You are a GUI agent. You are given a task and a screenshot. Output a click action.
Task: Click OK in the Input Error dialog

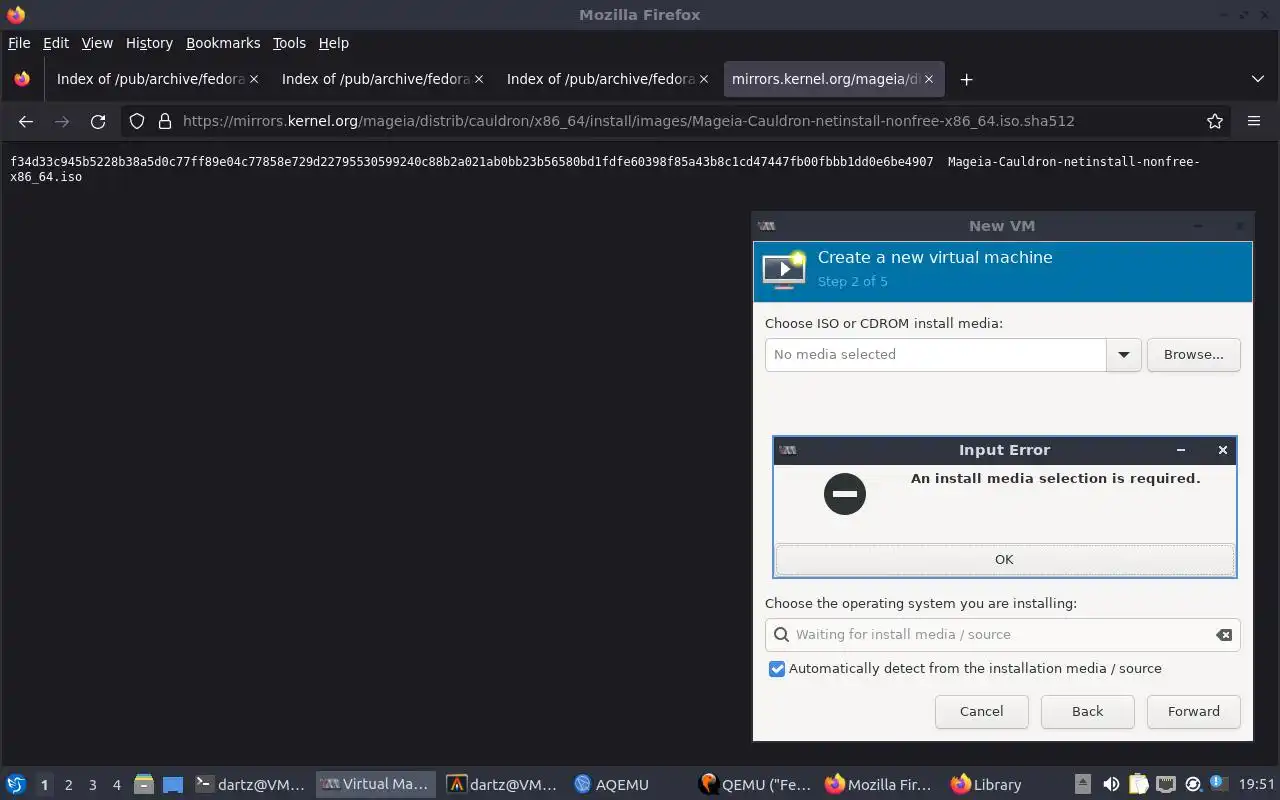point(1004,559)
